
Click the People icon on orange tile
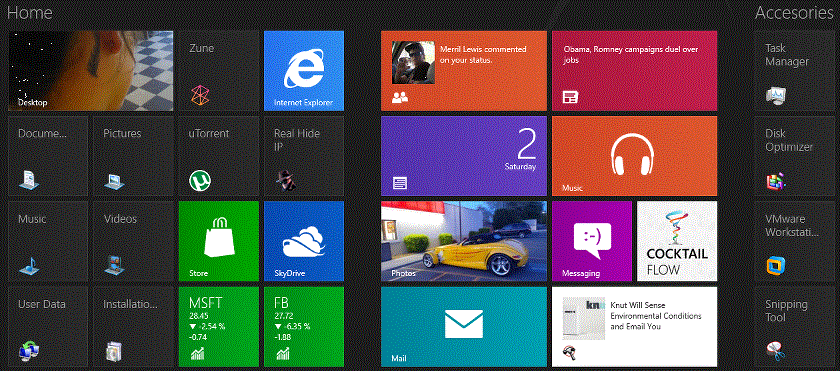400,97
